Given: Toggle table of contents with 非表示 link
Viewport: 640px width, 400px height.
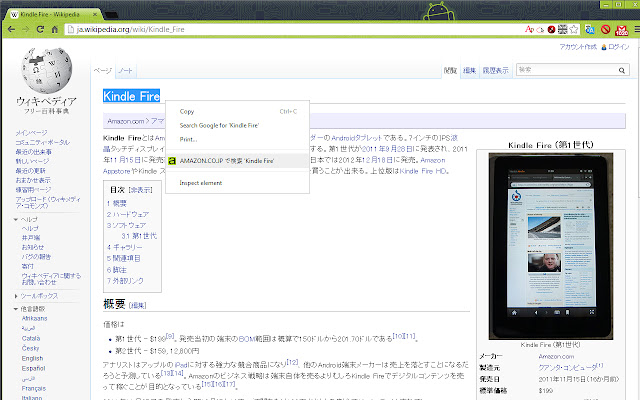Looking at the screenshot, I should [141, 189].
